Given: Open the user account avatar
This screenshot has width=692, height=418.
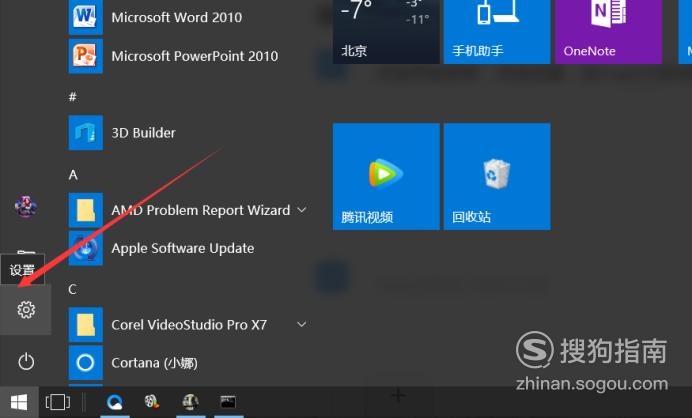Looking at the screenshot, I should [x=26, y=206].
